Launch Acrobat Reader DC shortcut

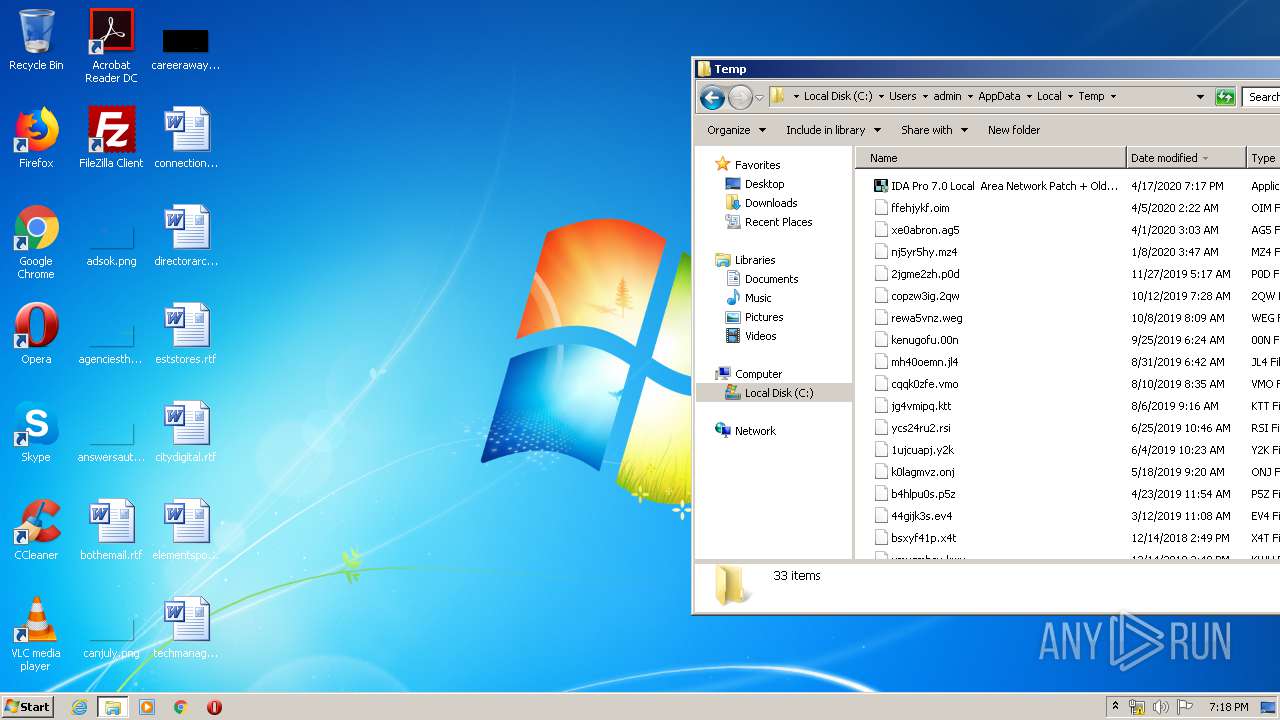point(111,46)
